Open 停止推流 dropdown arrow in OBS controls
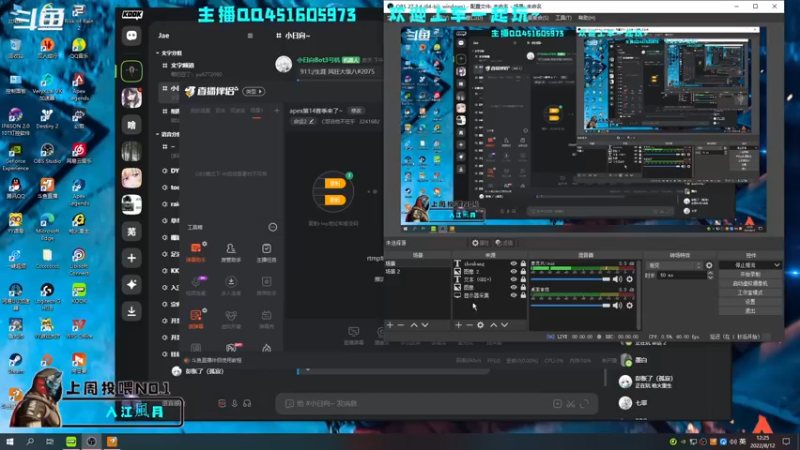 click(x=777, y=265)
